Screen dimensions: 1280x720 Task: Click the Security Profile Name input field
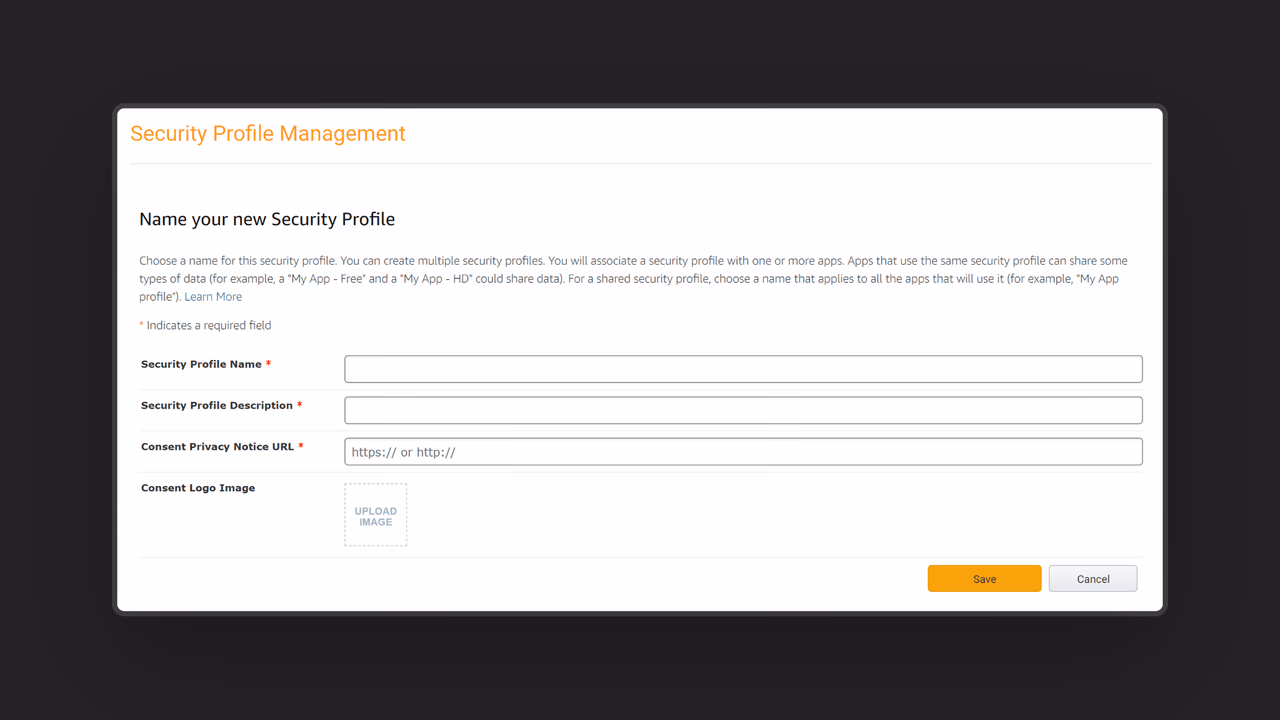coord(743,369)
